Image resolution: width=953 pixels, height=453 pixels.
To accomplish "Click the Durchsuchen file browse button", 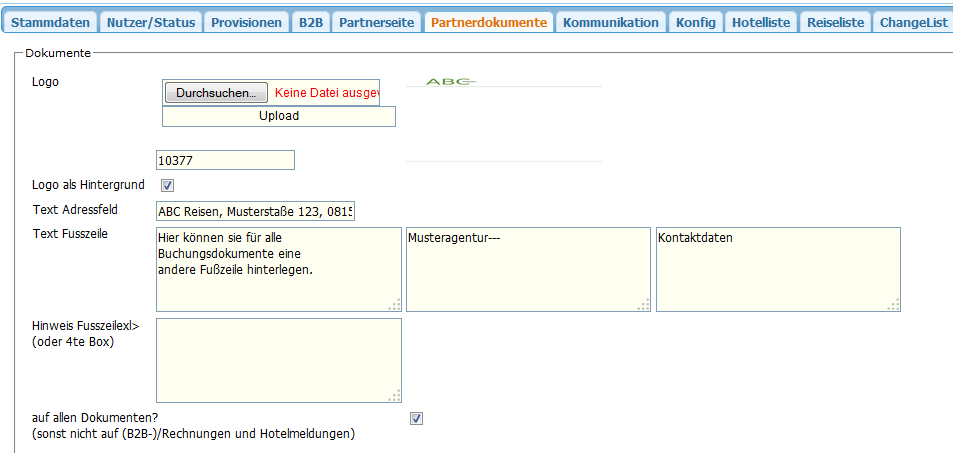I will click(x=216, y=93).
